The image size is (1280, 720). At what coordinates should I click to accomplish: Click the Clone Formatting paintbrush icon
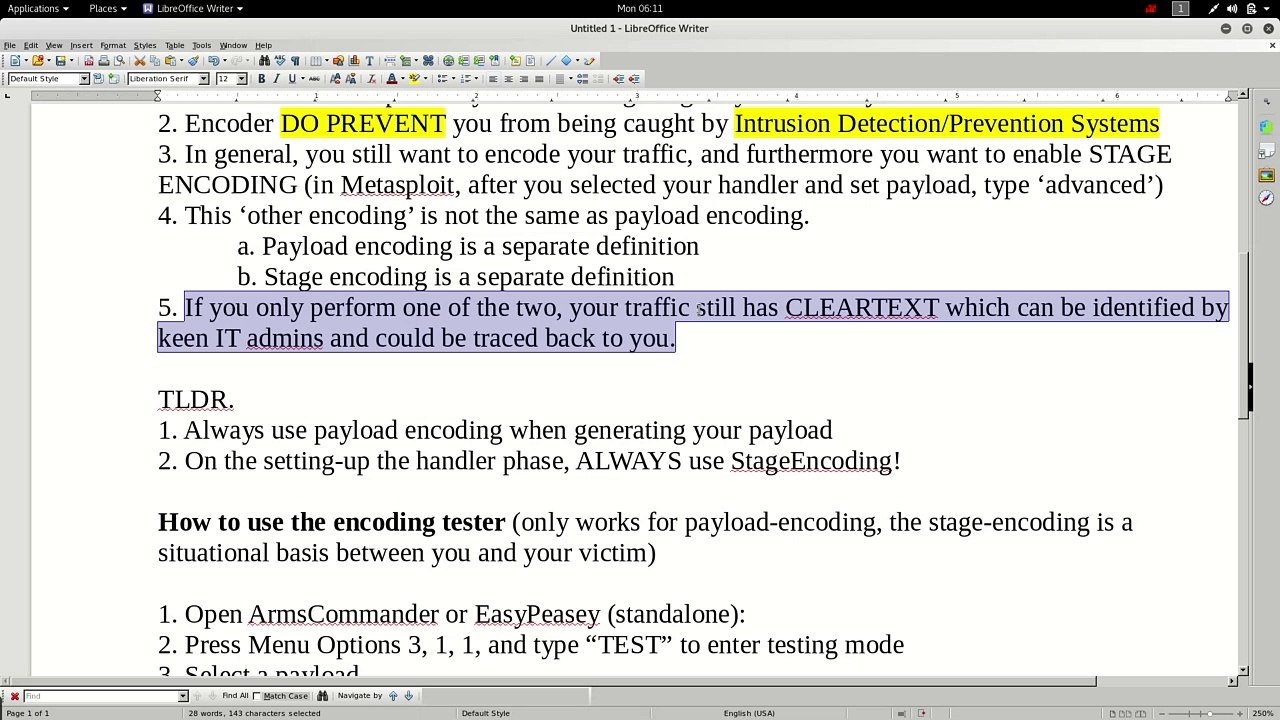click(193, 61)
